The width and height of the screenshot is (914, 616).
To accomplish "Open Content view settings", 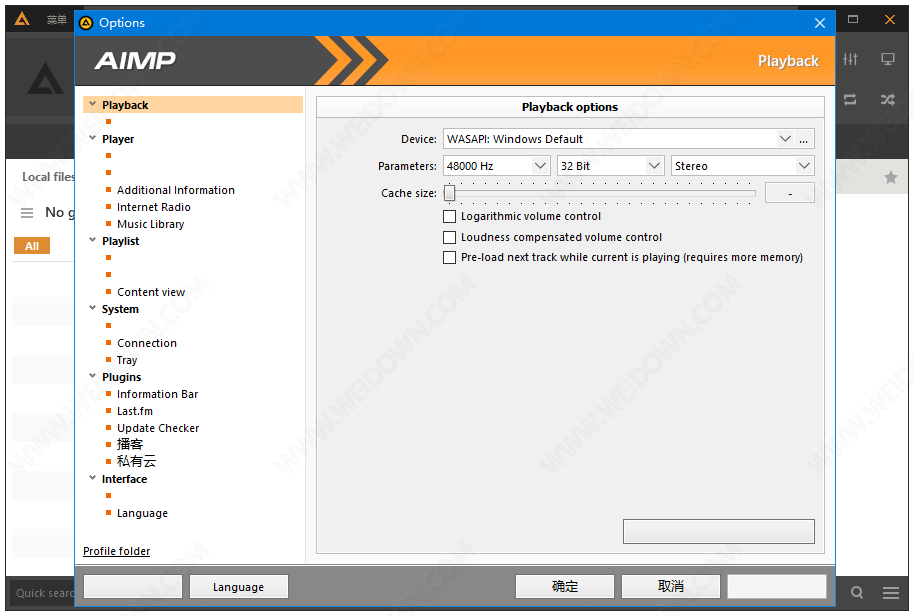I will [151, 292].
